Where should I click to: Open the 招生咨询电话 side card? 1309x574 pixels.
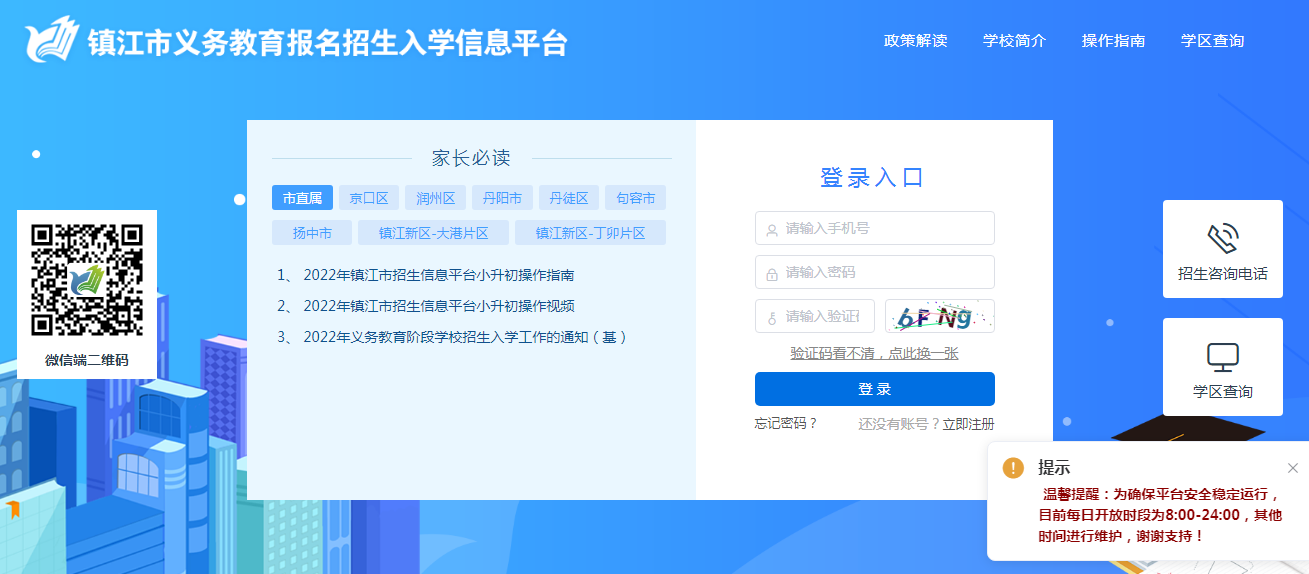[x=1223, y=249]
